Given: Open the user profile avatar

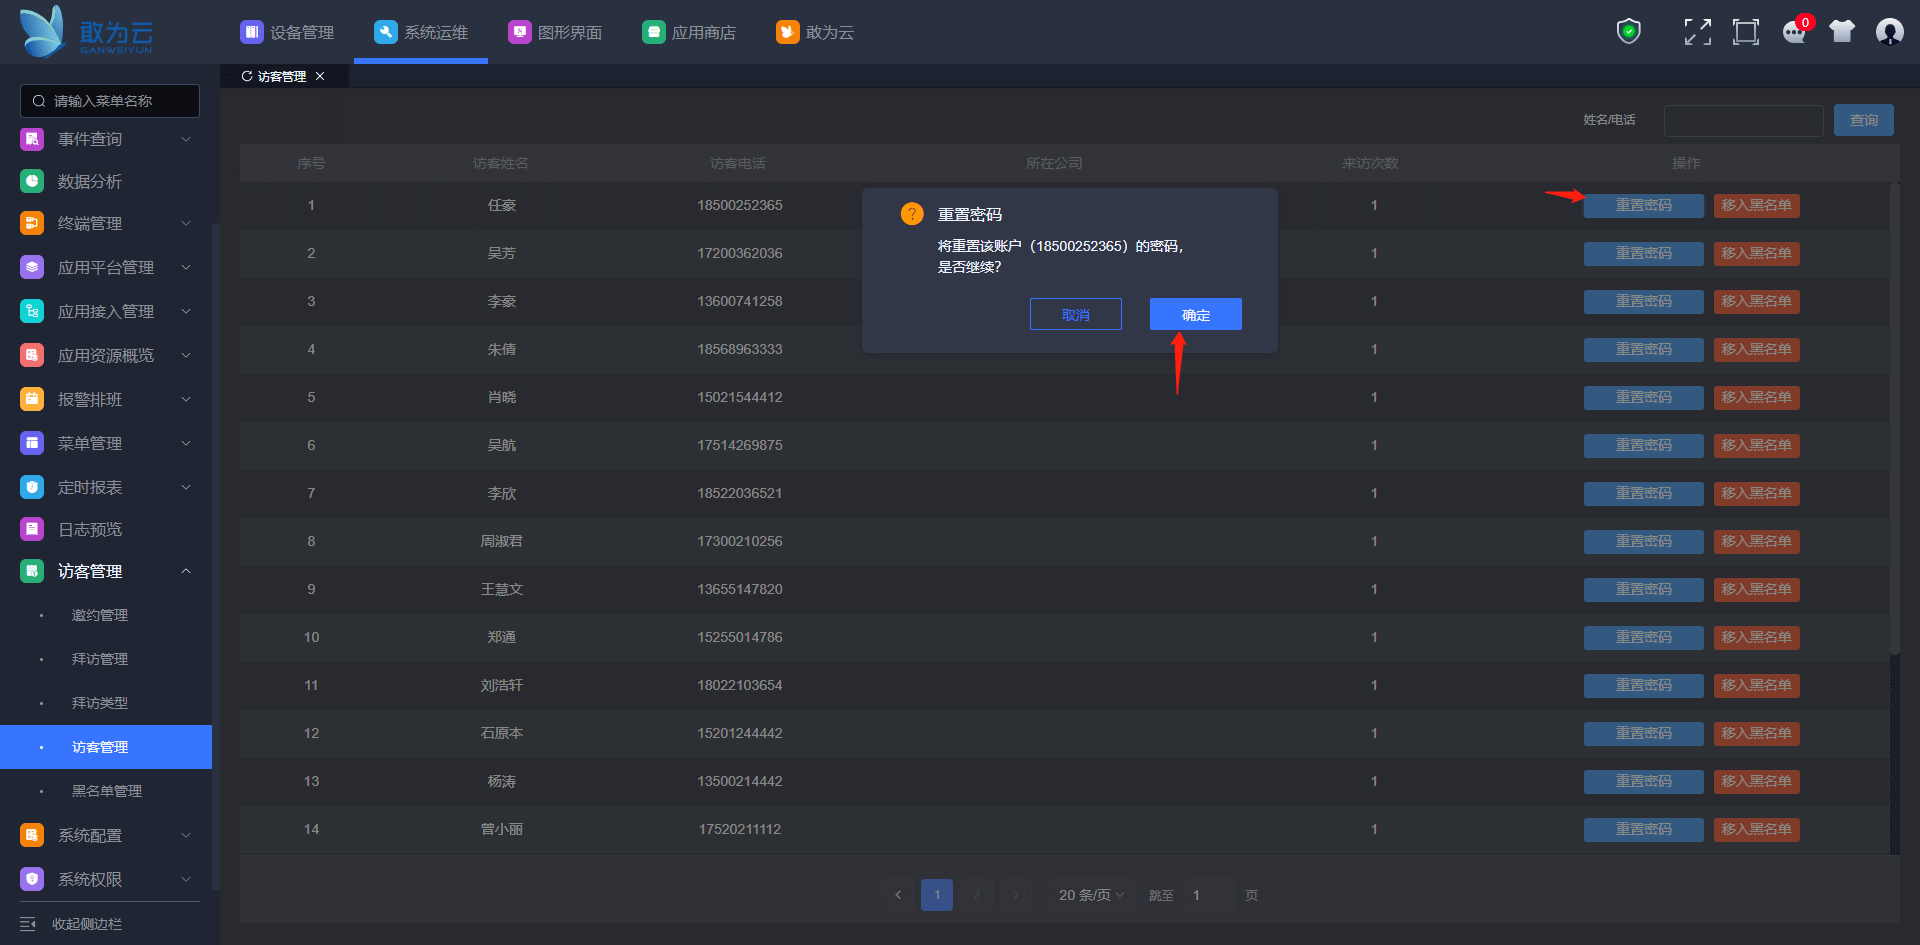Looking at the screenshot, I should pyautogui.click(x=1889, y=32).
